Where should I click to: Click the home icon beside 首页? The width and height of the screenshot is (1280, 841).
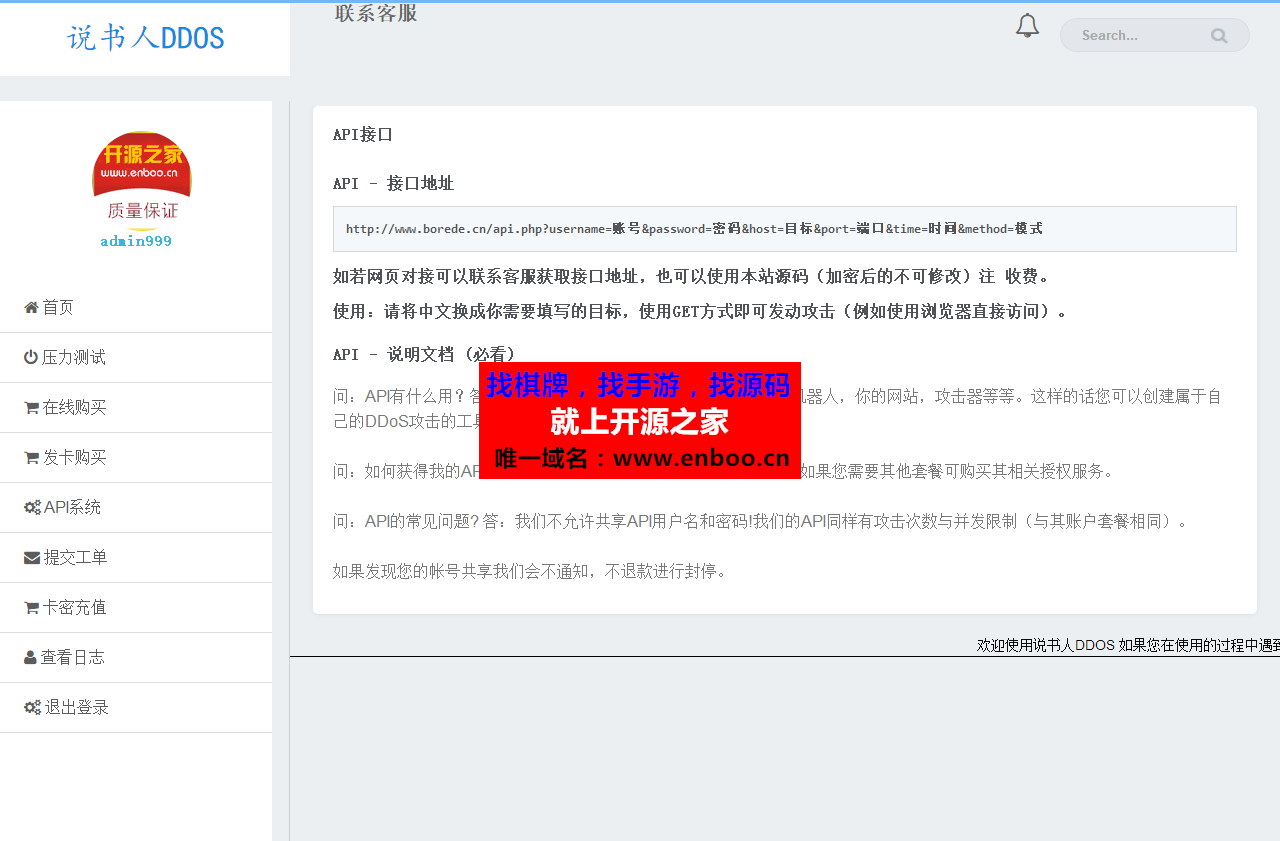click(31, 307)
